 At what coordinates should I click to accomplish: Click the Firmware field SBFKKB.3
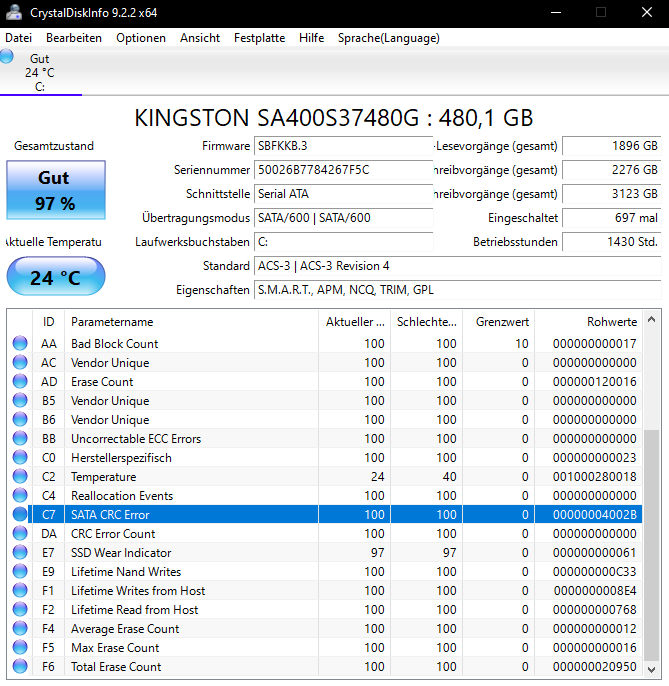(343, 146)
